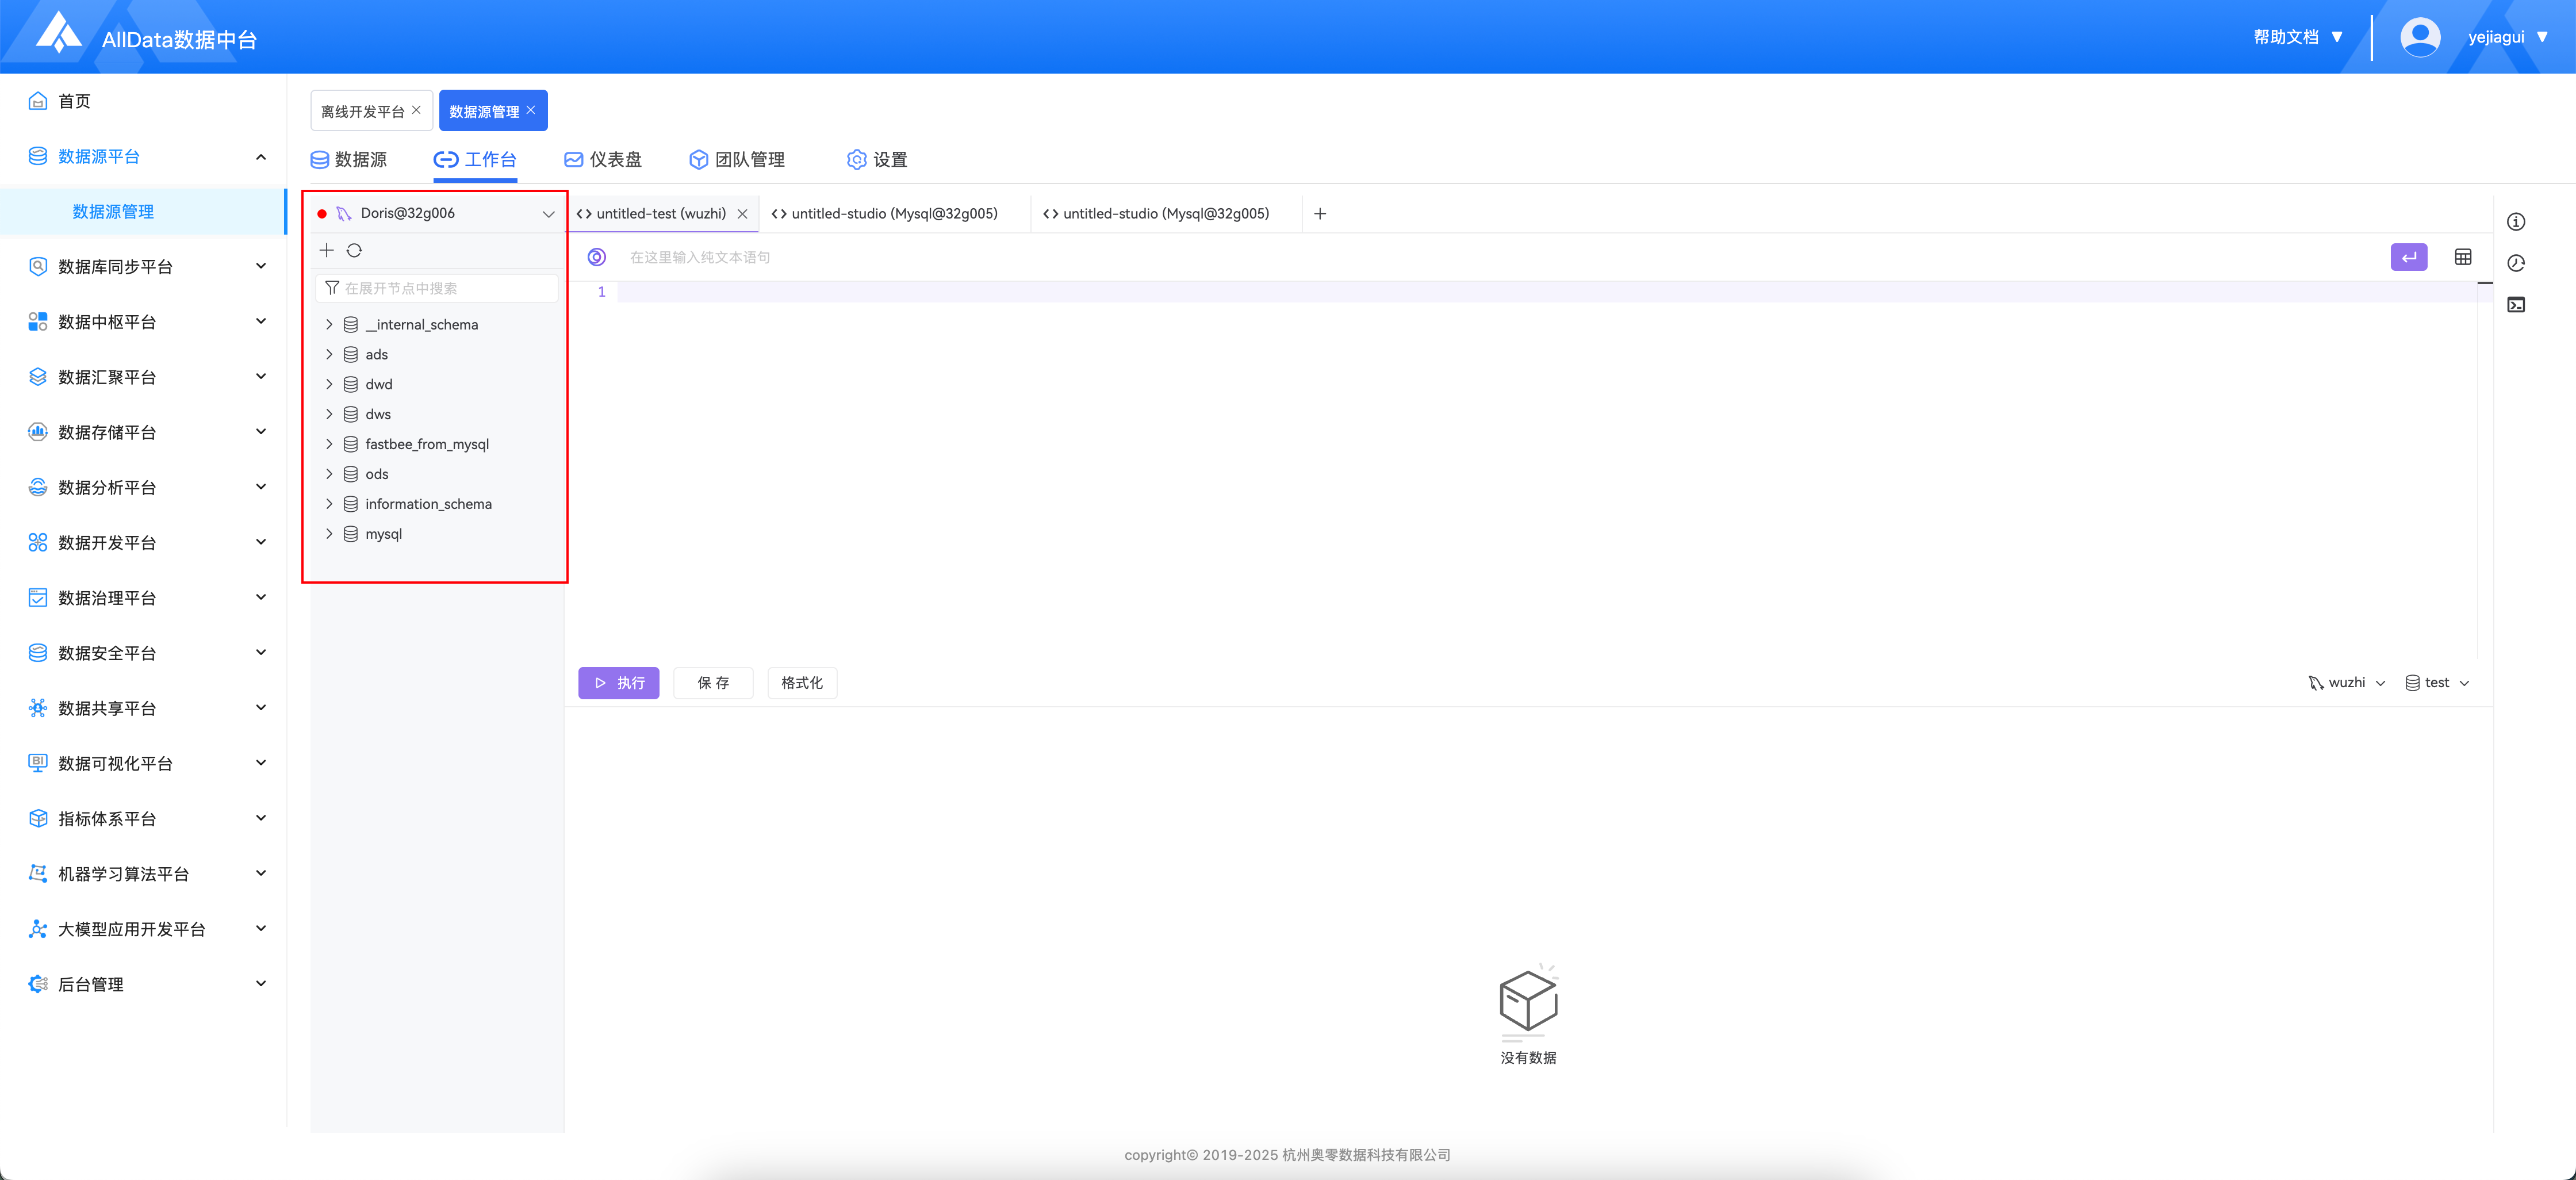
Task: Switch to the 团队管理 tab
Action: tap(737, 160)
